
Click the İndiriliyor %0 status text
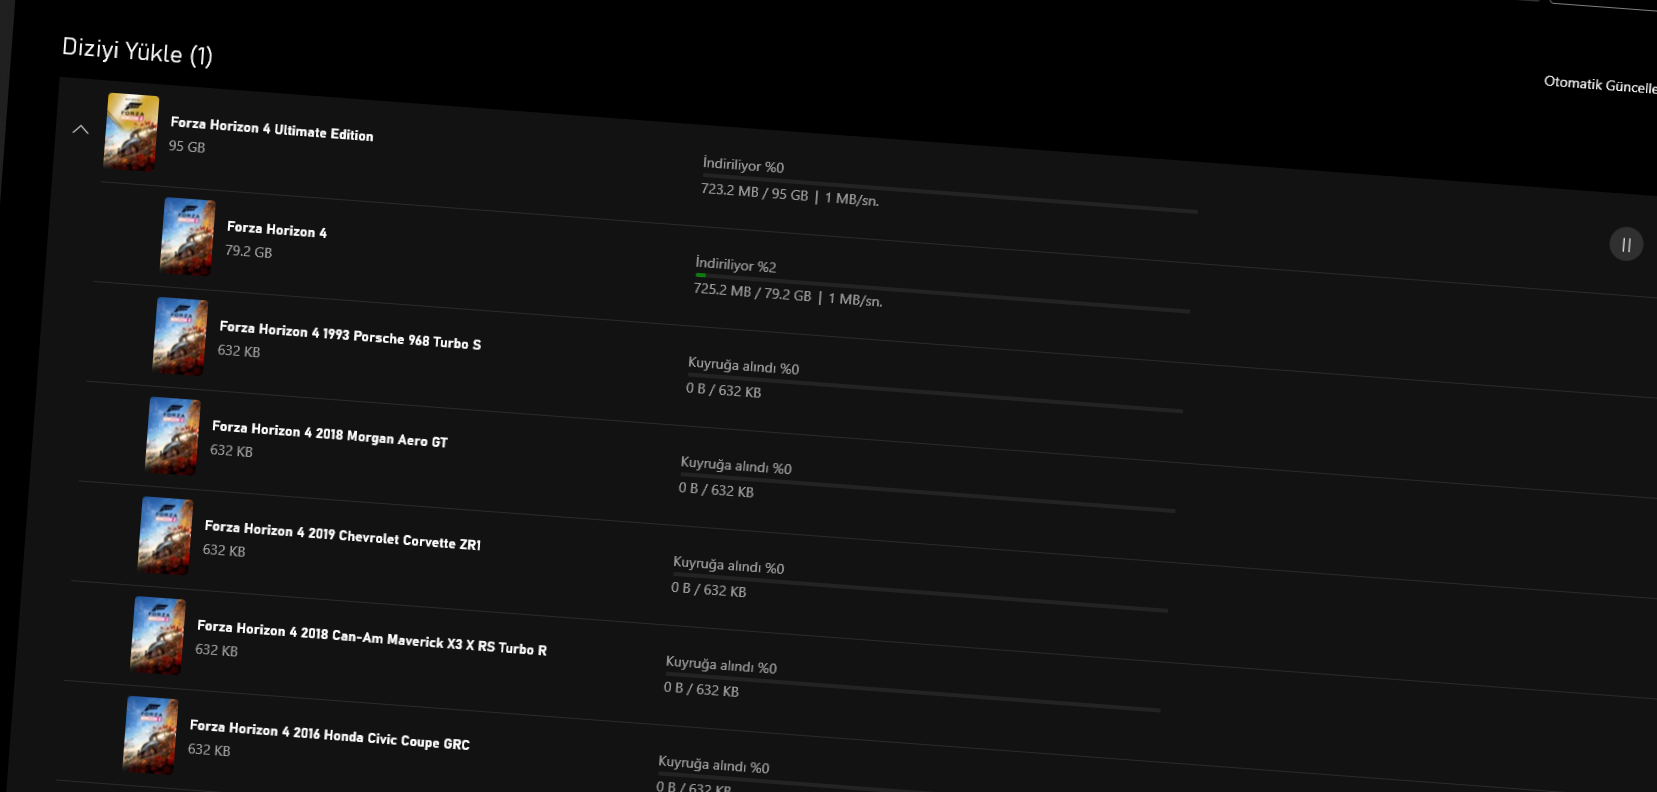click(x=743, y=165)
